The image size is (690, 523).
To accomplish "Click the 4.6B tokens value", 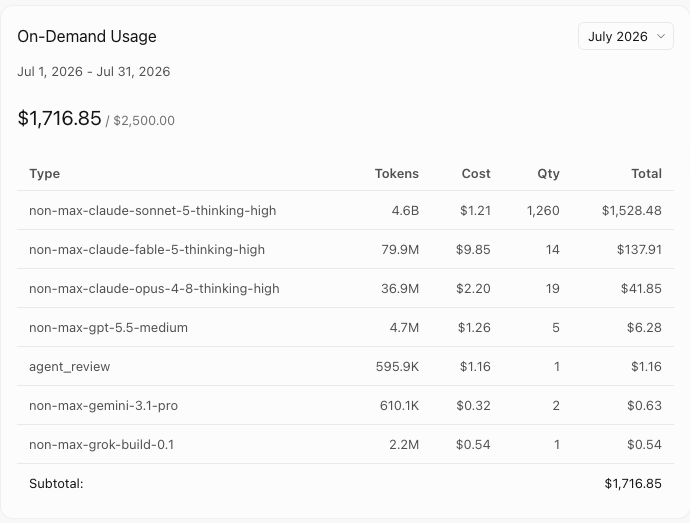I will (x=405, y=210).
